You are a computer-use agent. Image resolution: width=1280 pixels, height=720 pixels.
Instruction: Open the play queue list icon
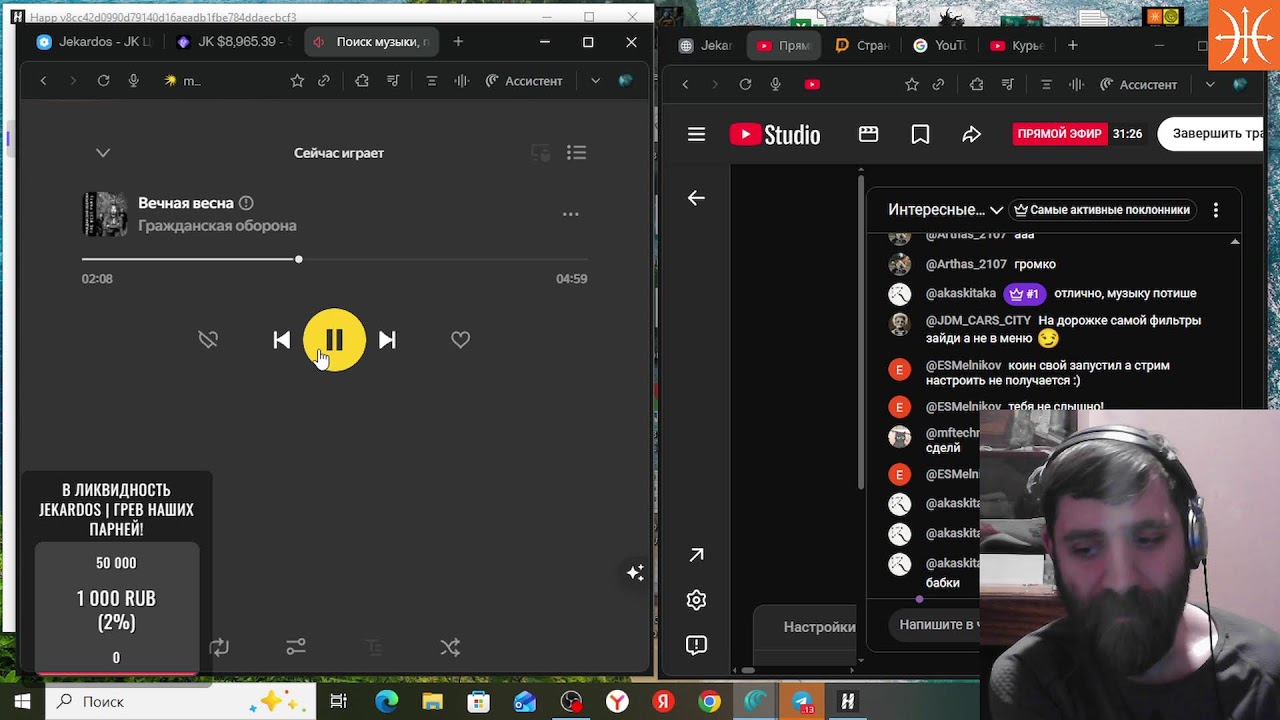click(576, 153)
